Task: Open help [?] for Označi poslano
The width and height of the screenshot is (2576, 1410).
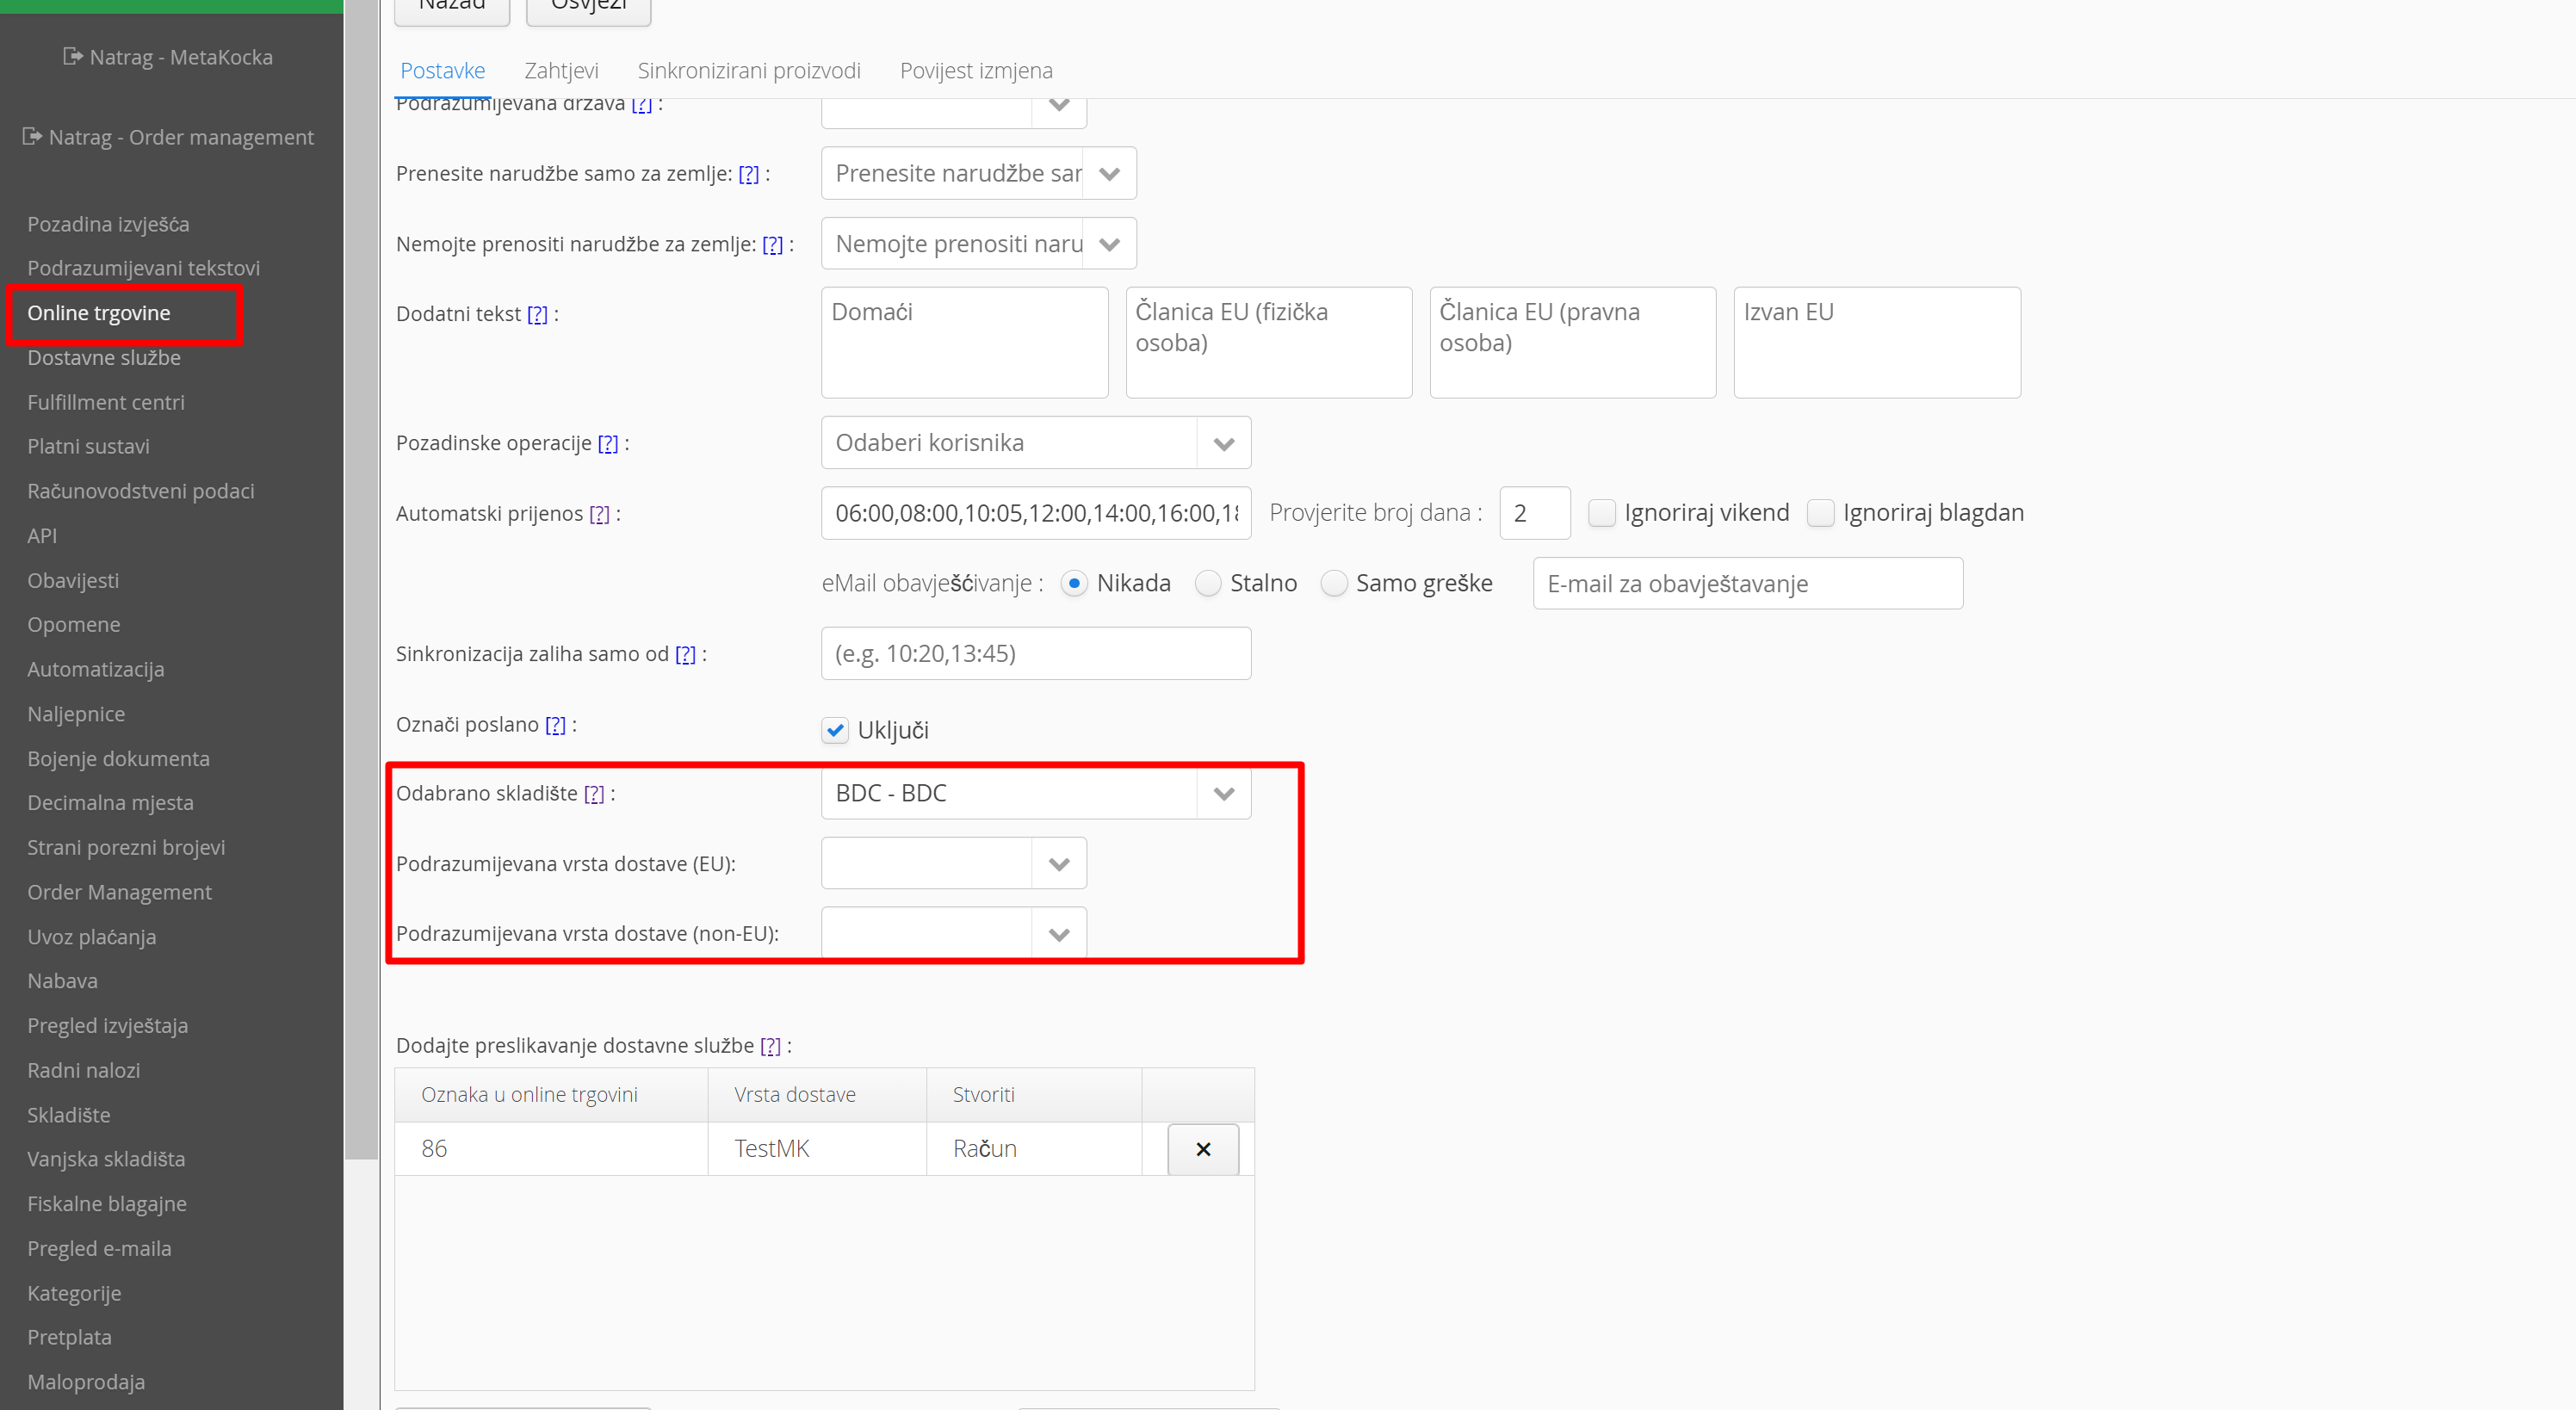Action: (x=555, y=725)
